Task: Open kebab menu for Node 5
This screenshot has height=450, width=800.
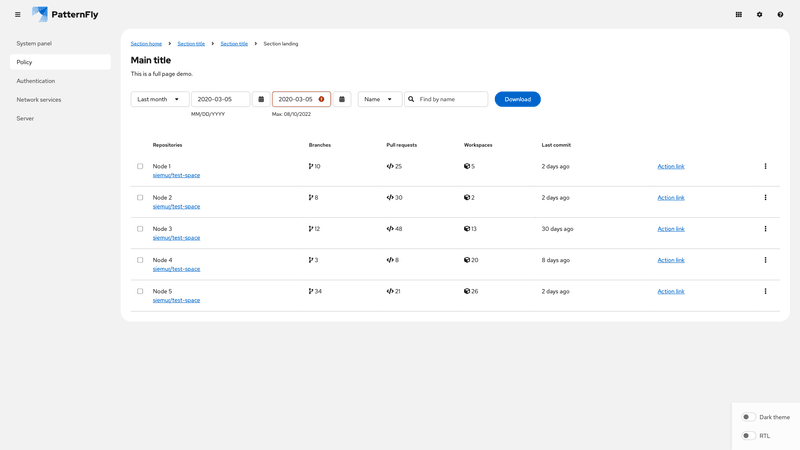Action: (x=765, y=291)
